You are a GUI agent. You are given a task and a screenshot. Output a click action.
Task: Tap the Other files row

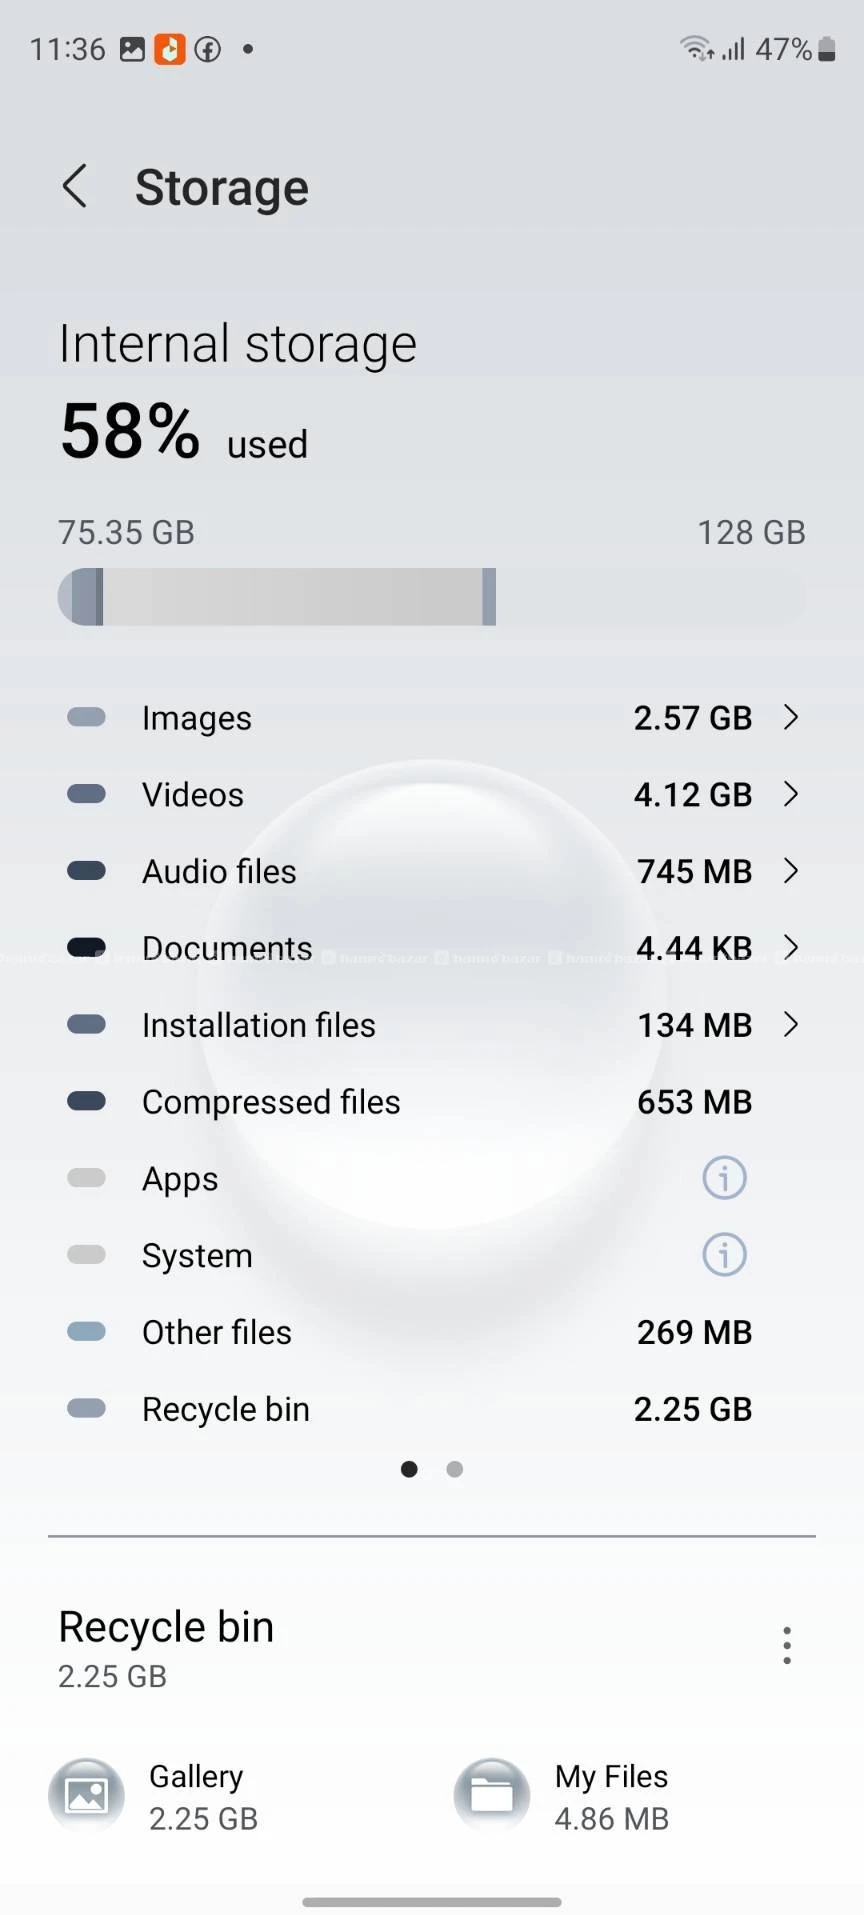tap(432, 1332)
